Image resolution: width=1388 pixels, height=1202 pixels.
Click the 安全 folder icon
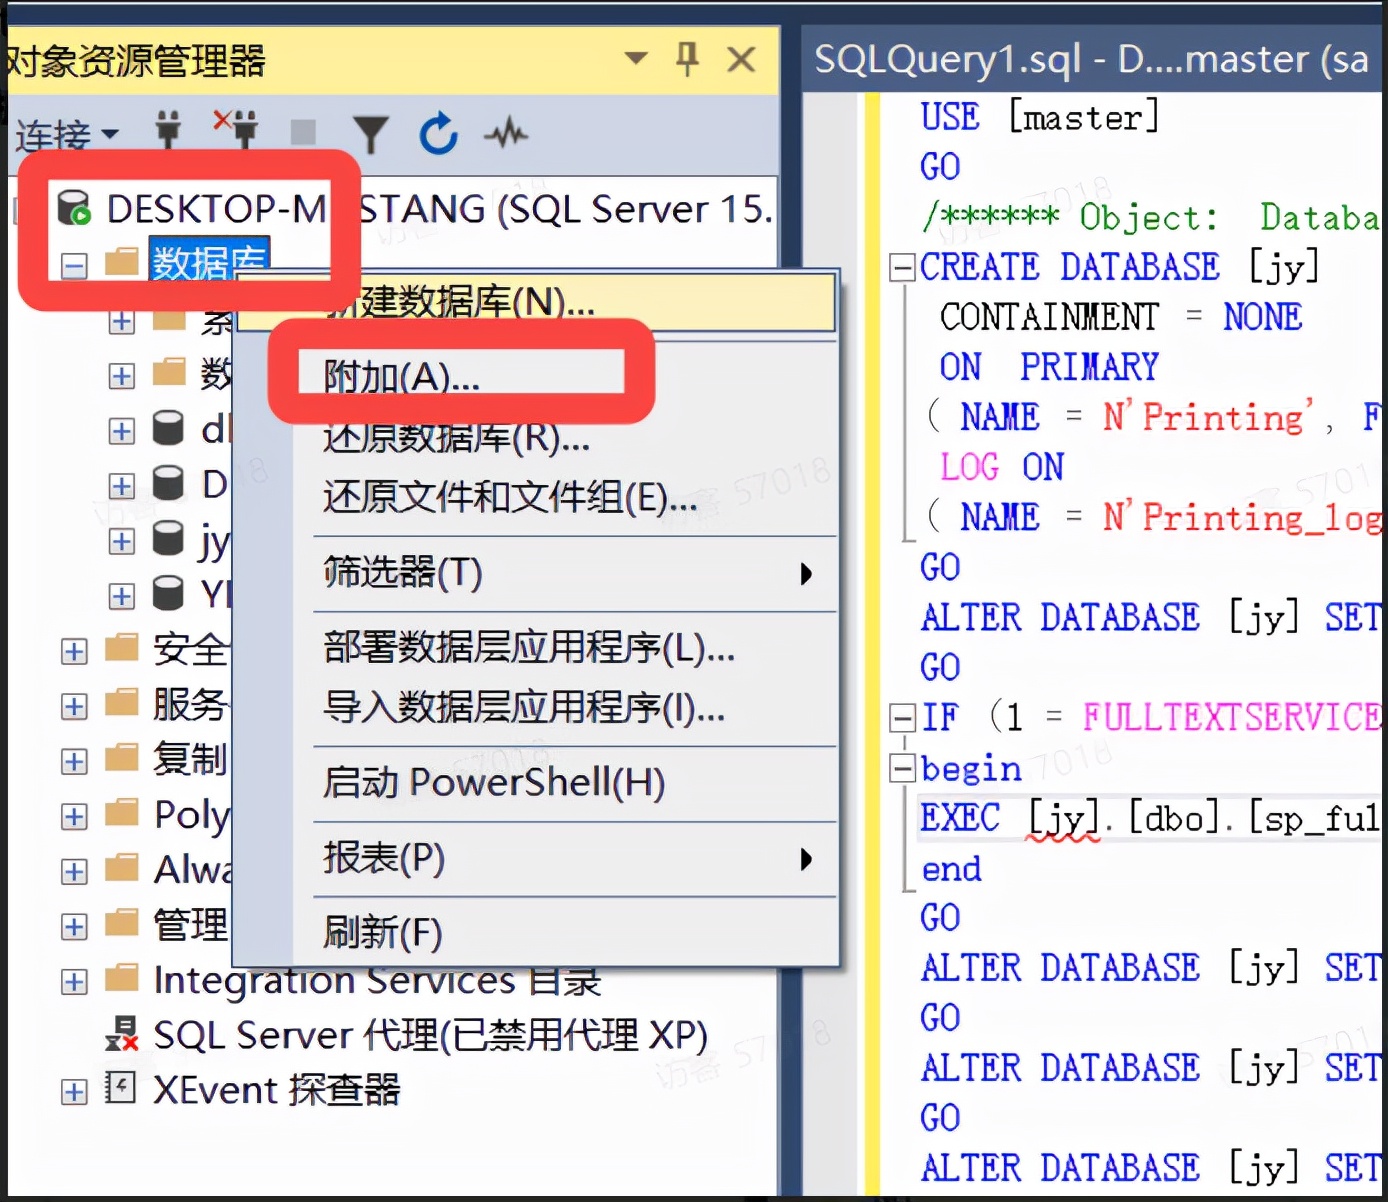click(x=122, y=648)
